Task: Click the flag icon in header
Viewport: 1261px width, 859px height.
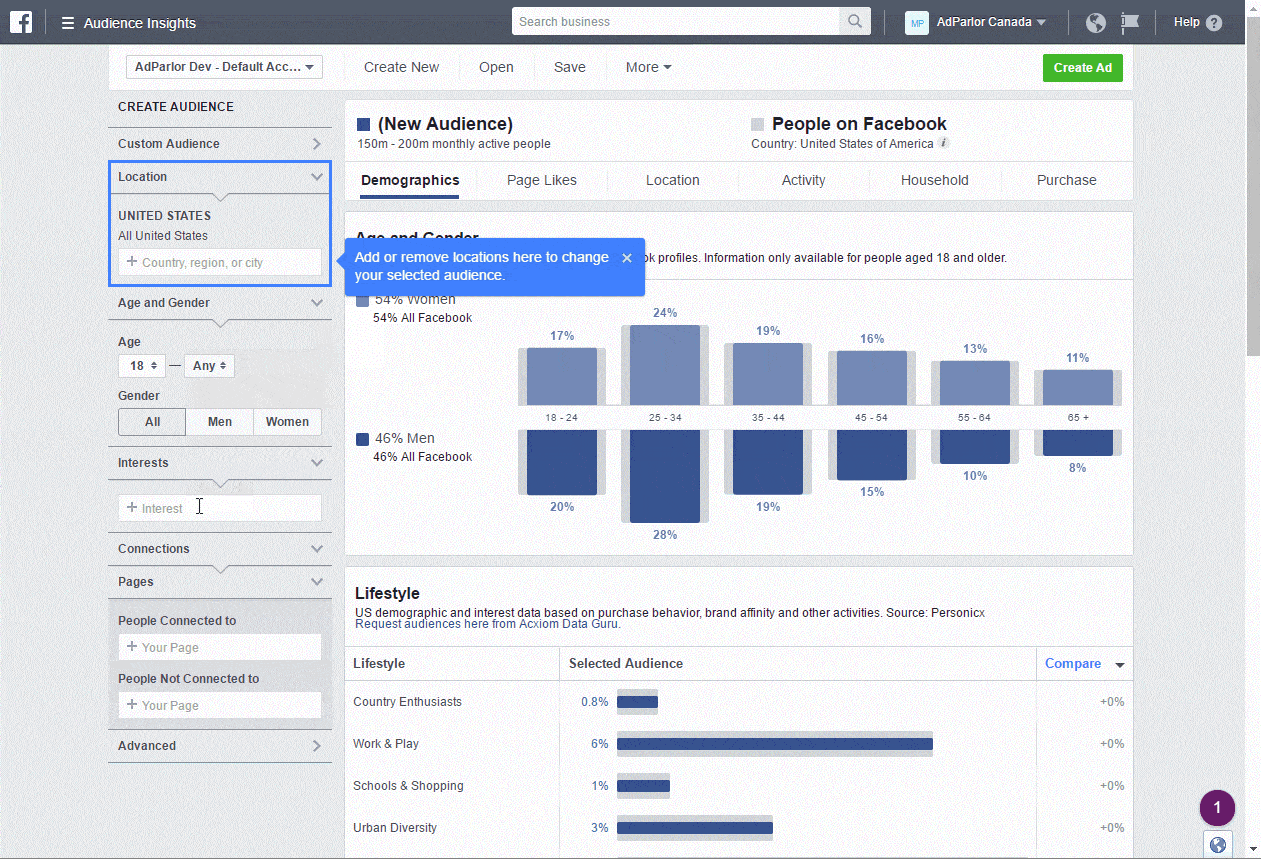Action: (x=1129, y=23)
